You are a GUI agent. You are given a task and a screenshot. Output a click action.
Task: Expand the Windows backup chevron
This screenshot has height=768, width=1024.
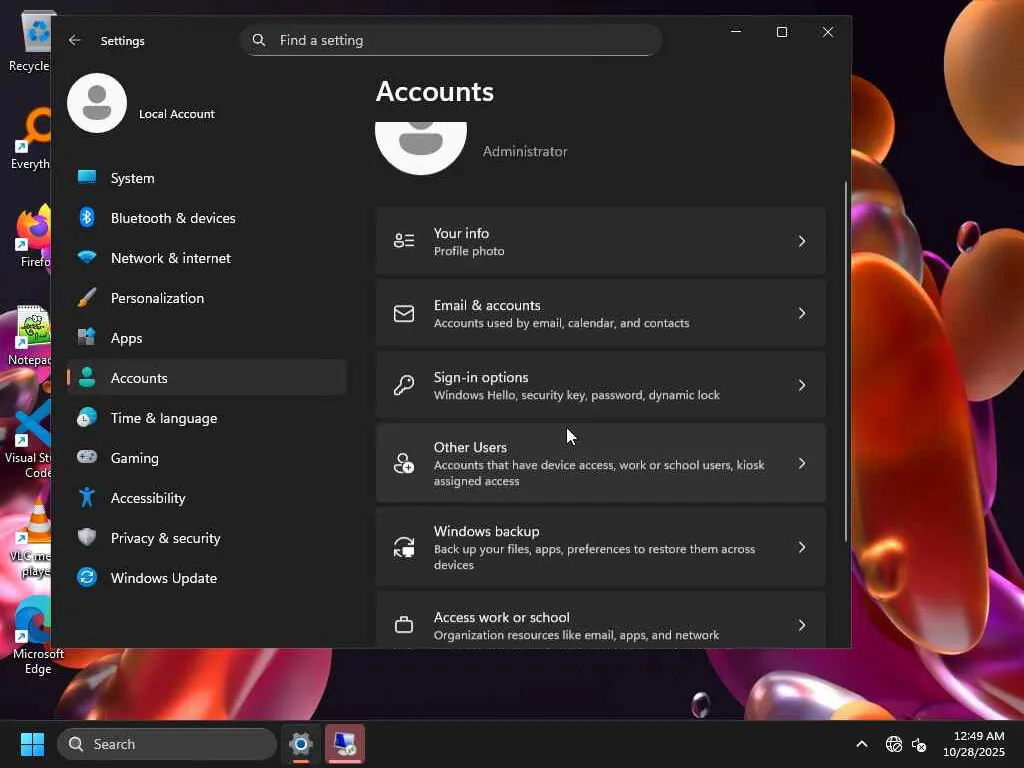802,547
